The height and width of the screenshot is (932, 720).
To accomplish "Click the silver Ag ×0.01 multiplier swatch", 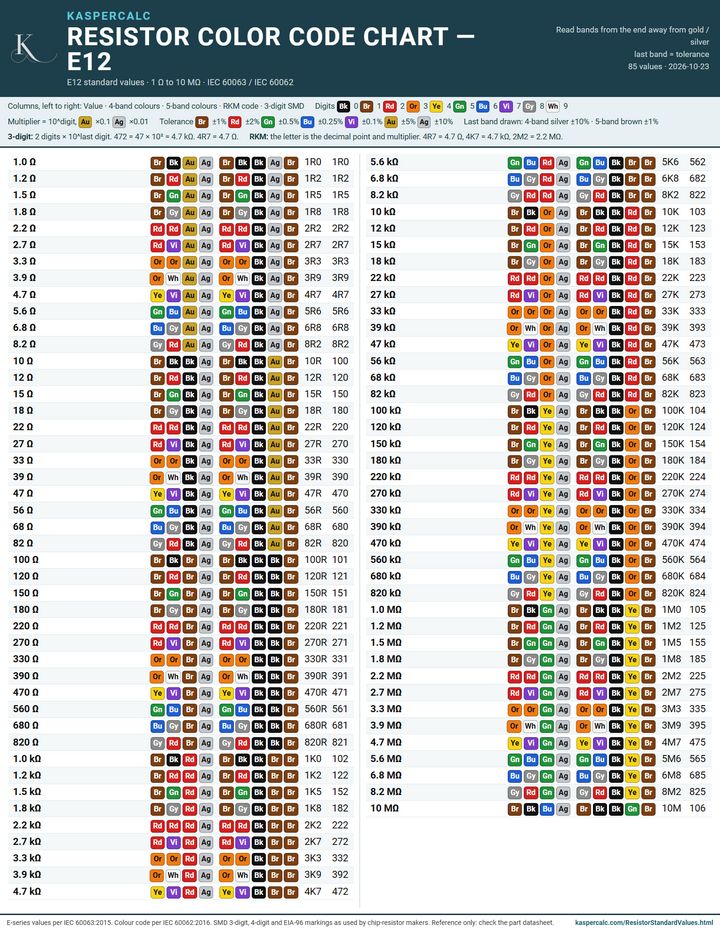I will [119, 122].
